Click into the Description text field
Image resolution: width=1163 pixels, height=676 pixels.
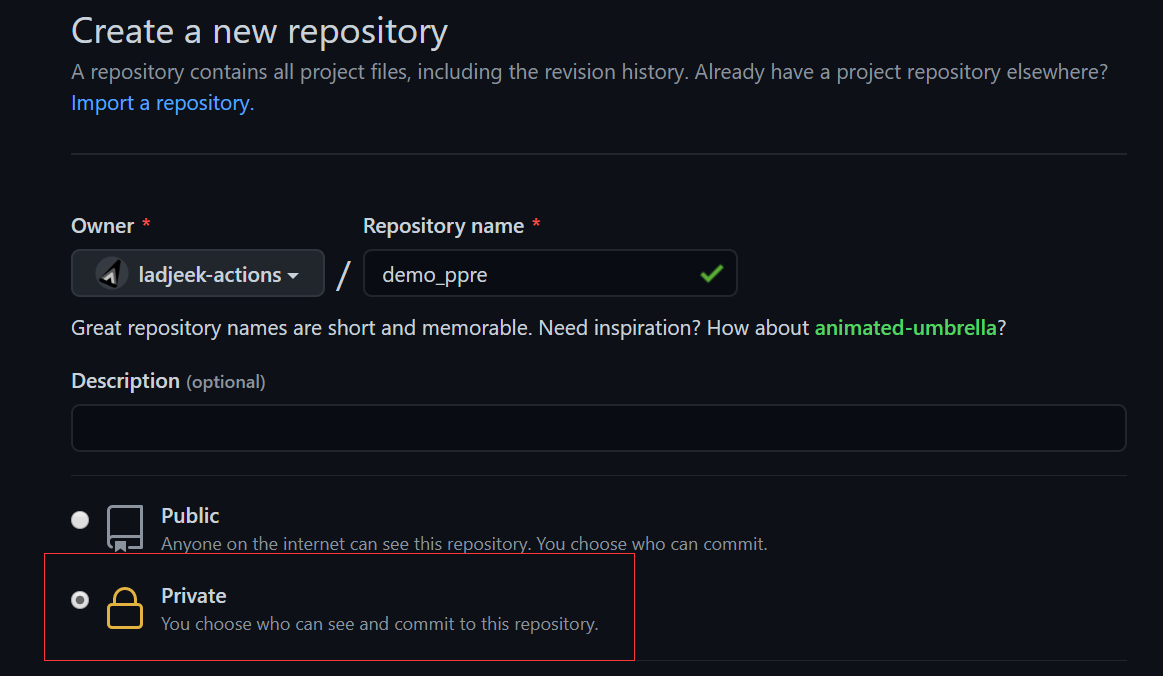click(598, 428)
